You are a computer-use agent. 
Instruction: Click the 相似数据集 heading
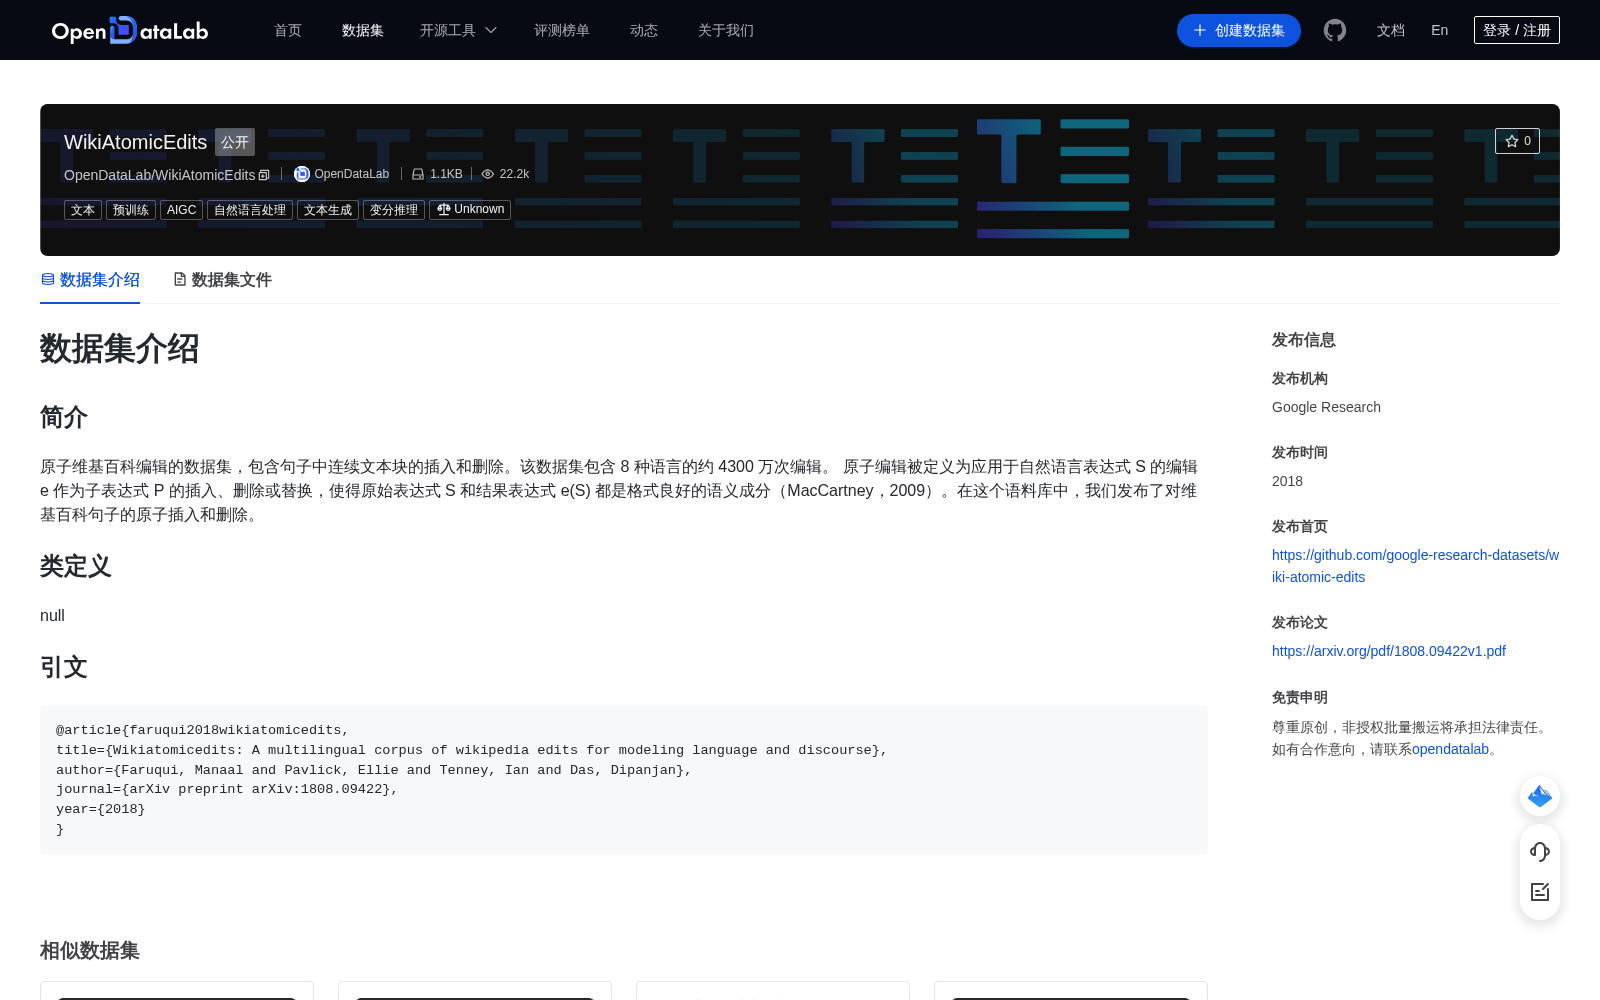point(90,950)
